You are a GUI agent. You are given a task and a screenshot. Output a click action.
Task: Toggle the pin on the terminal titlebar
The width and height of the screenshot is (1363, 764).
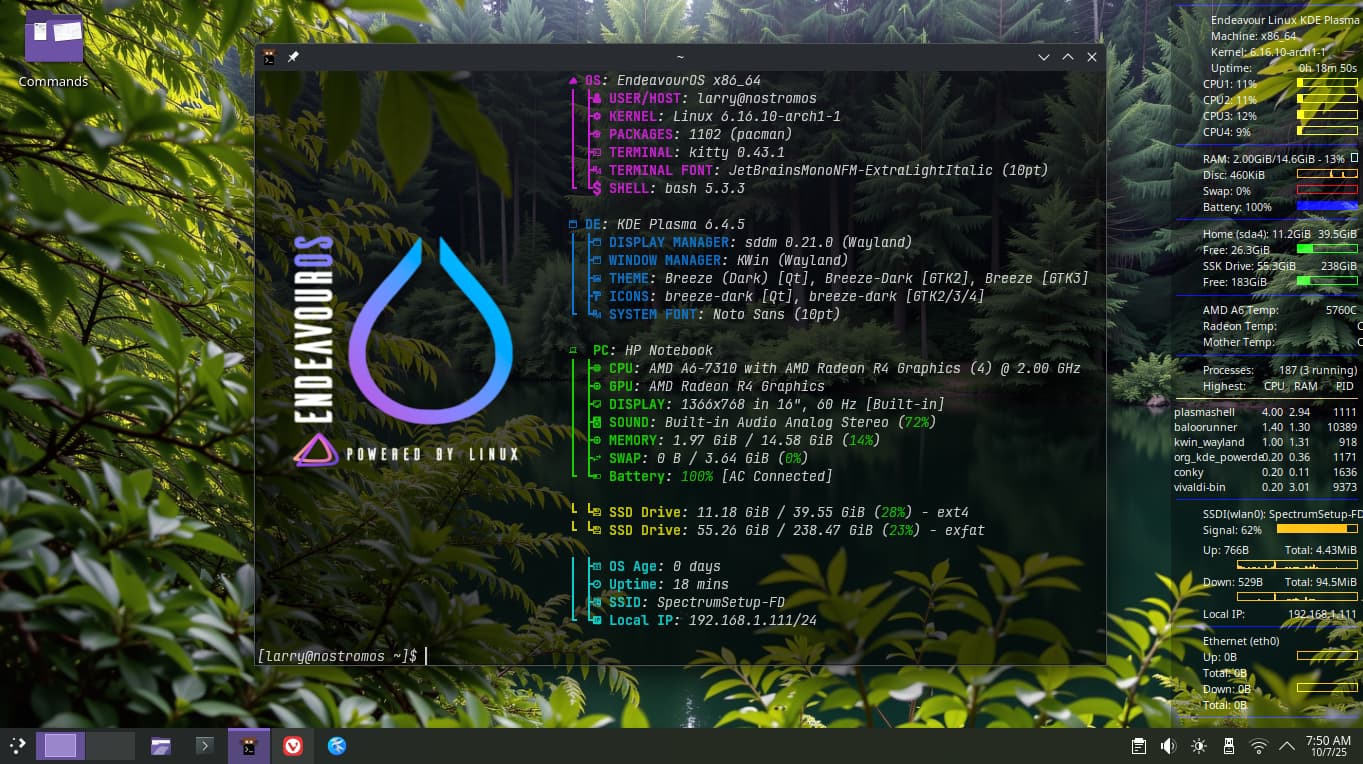coord(293,58)
